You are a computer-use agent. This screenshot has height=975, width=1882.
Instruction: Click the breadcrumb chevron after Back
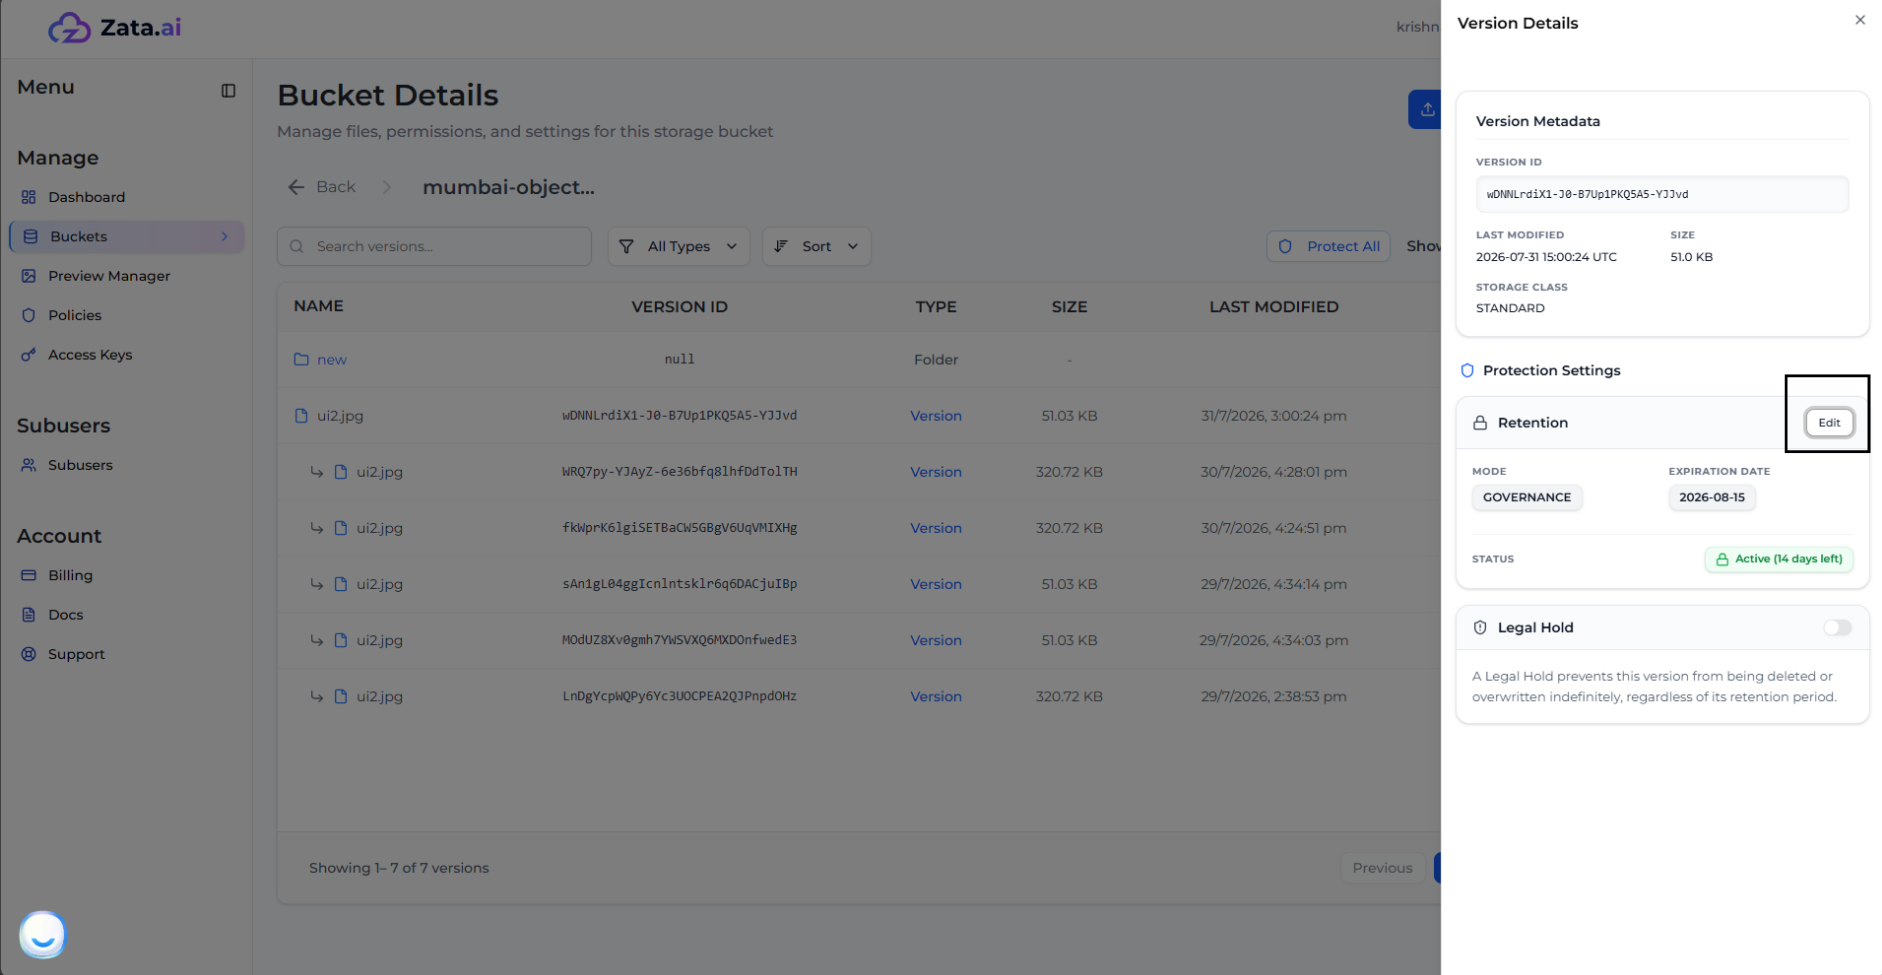click(x=387, y=187)
